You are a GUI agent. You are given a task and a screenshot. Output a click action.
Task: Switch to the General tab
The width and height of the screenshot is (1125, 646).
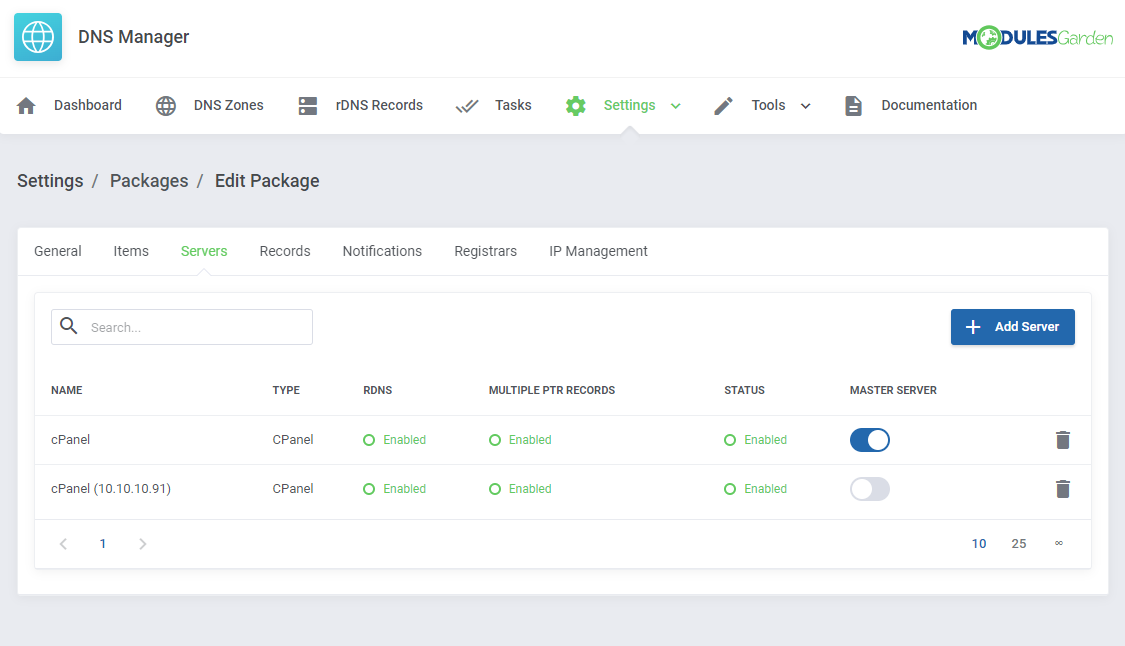click(57, 251)
